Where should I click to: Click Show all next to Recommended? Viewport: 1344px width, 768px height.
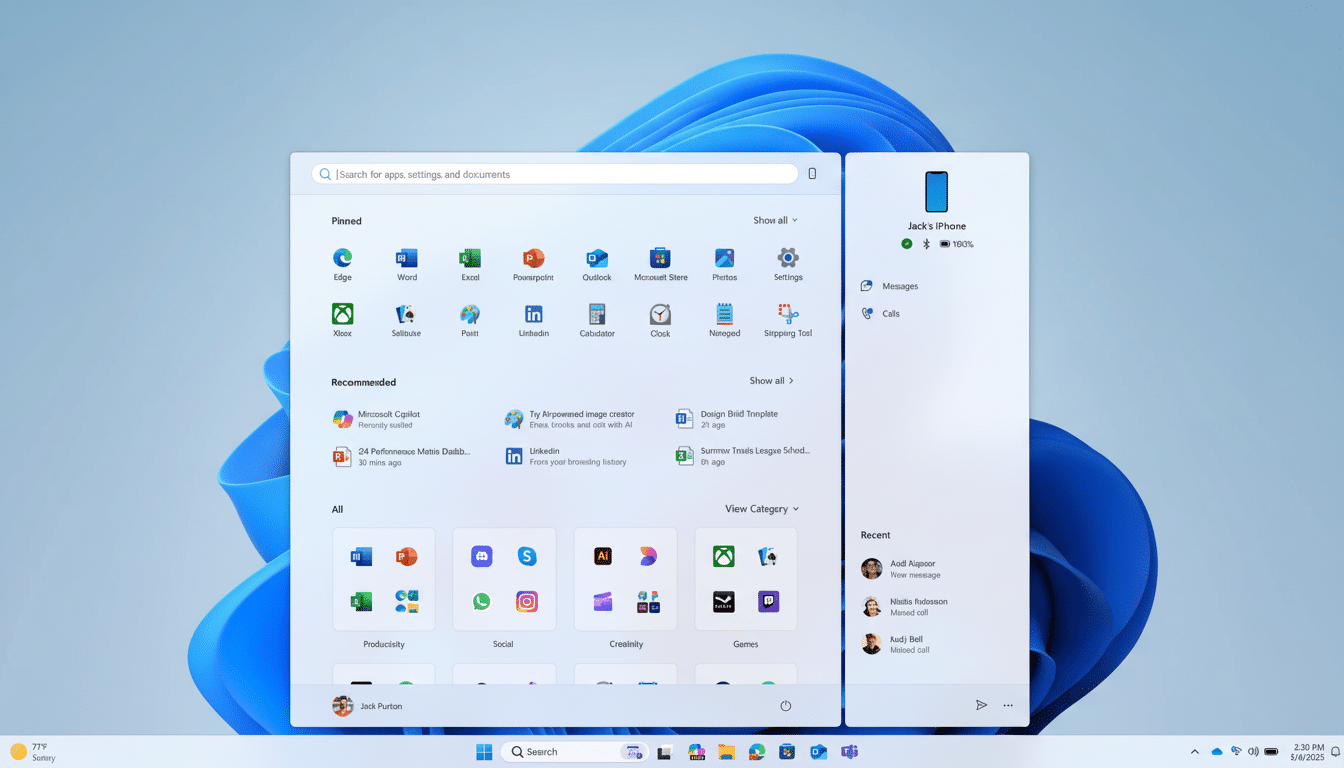[771, 380]
